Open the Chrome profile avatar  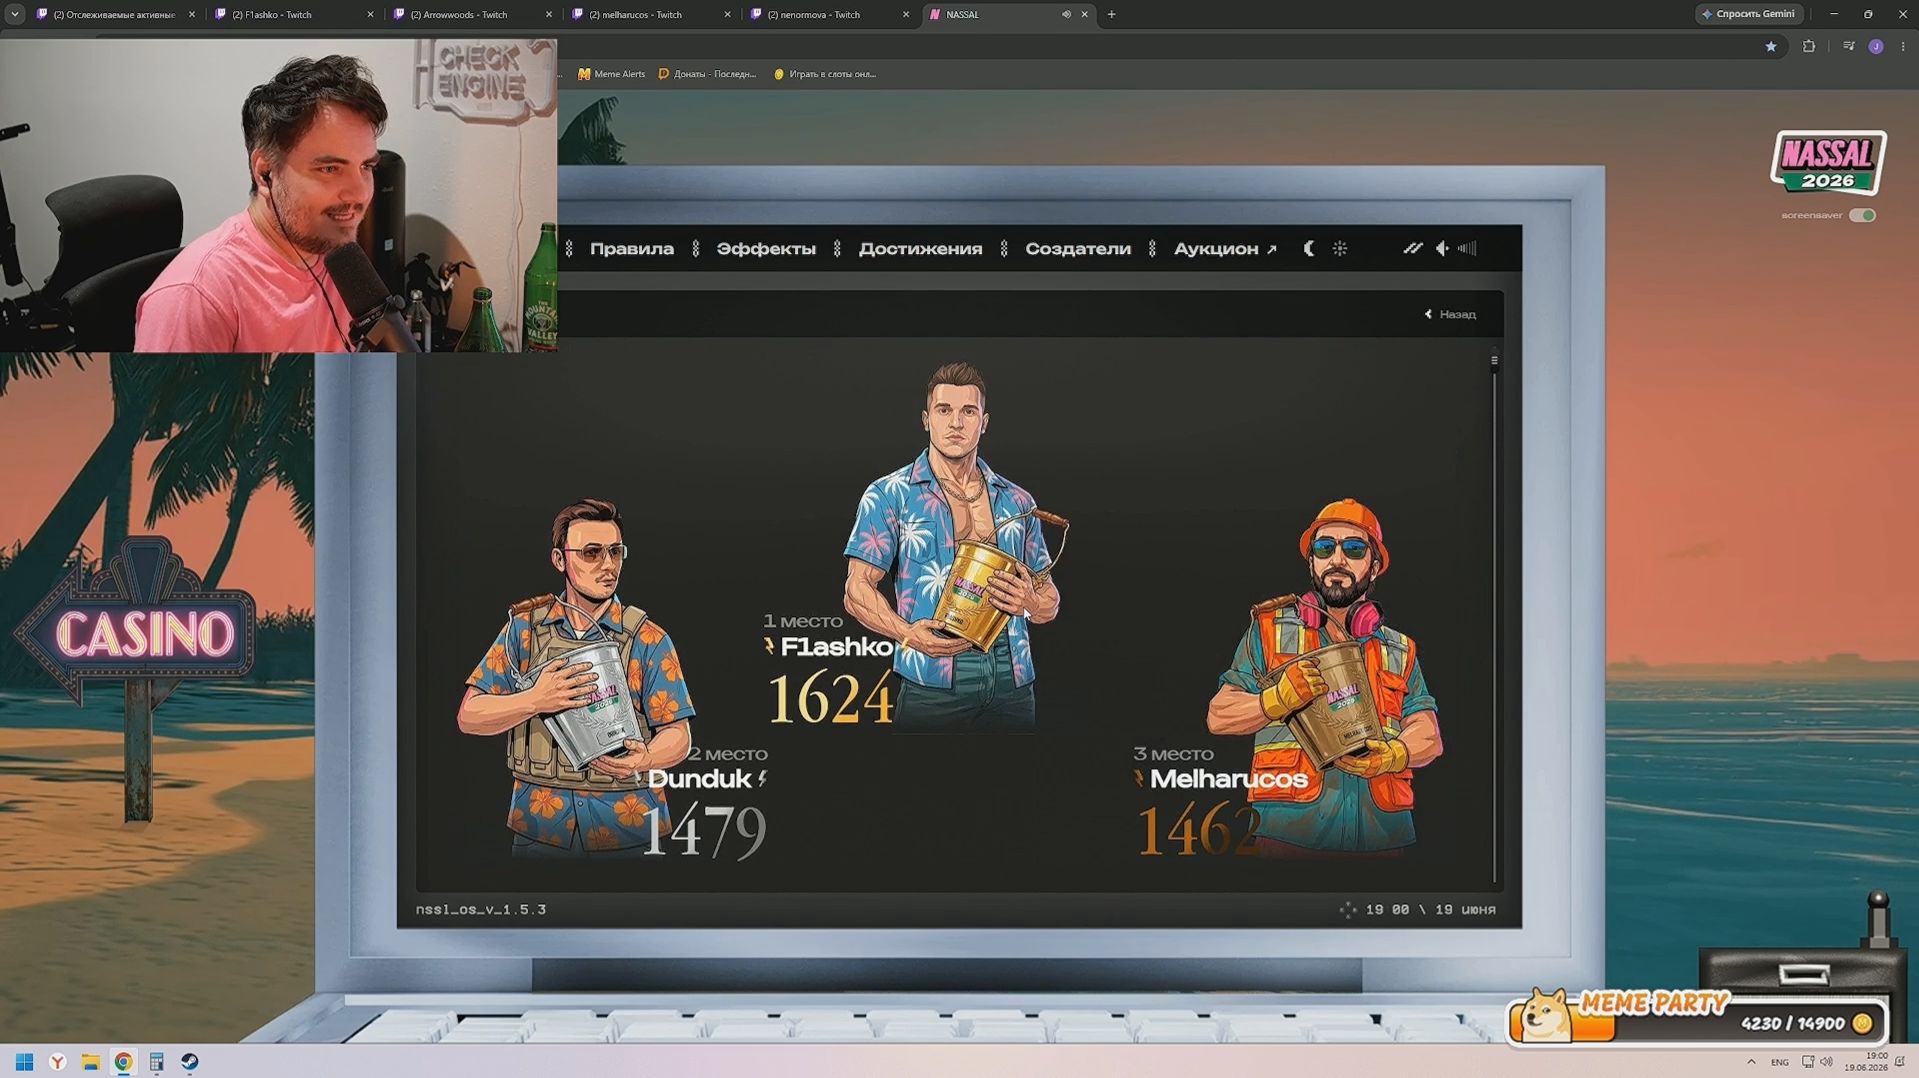pos(1876,46)
